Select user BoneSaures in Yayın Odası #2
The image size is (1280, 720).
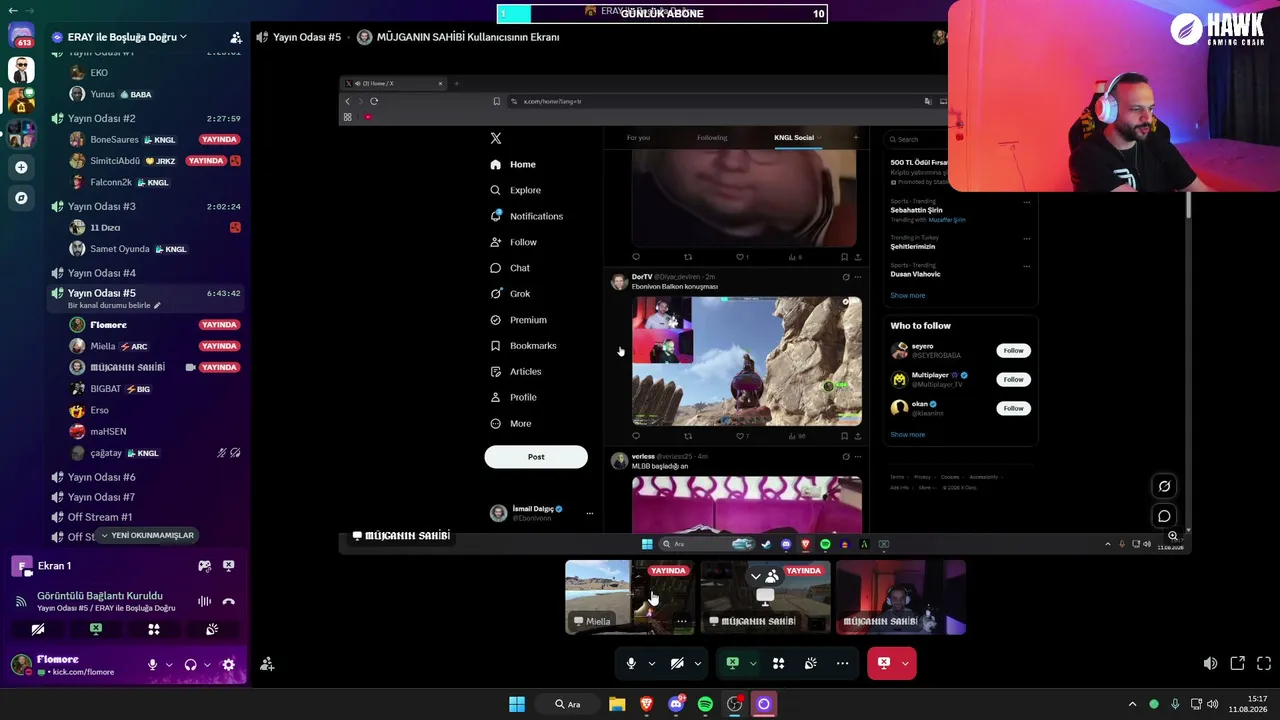coord(155,140)
